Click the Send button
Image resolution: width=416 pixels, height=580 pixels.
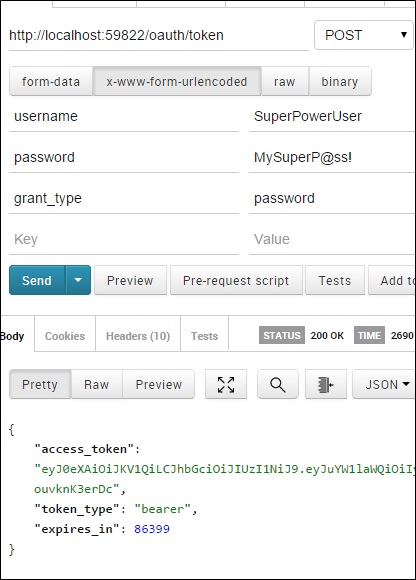37,280
